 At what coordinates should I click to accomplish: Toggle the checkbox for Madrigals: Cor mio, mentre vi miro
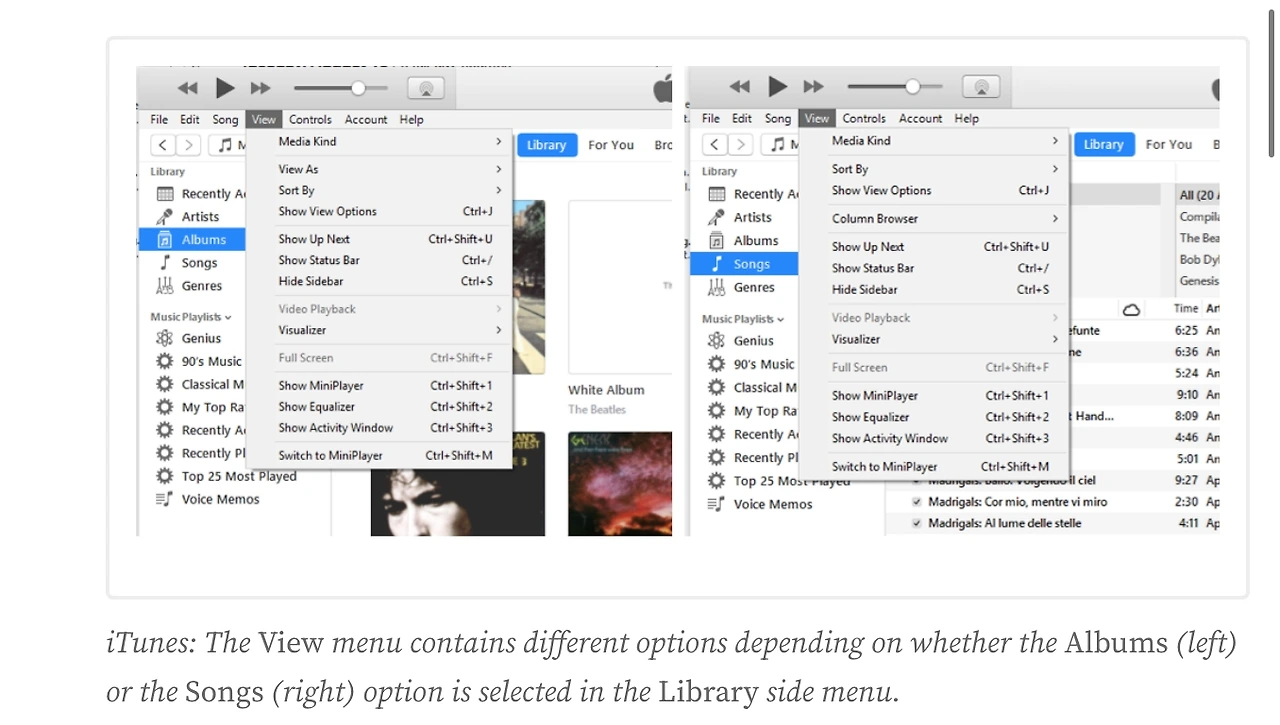tap(917, 502)
